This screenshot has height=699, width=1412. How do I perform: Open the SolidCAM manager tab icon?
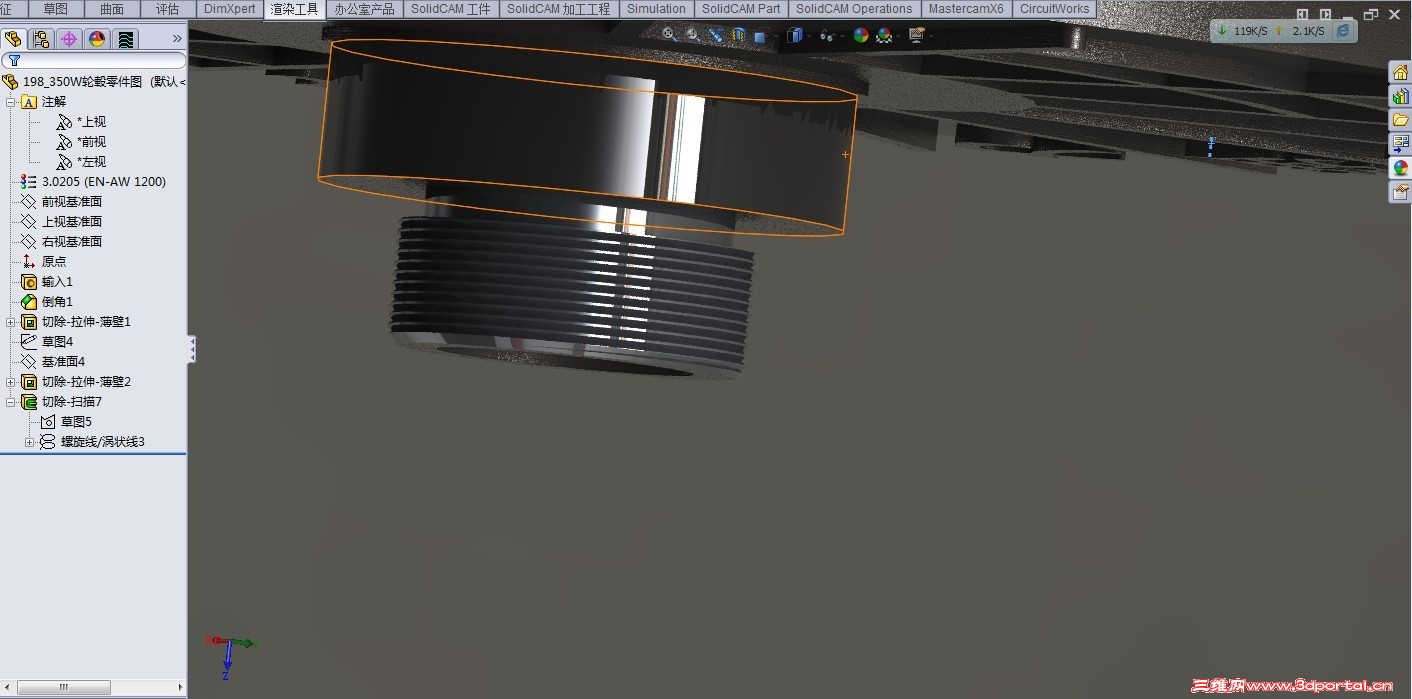pos(125,39)
